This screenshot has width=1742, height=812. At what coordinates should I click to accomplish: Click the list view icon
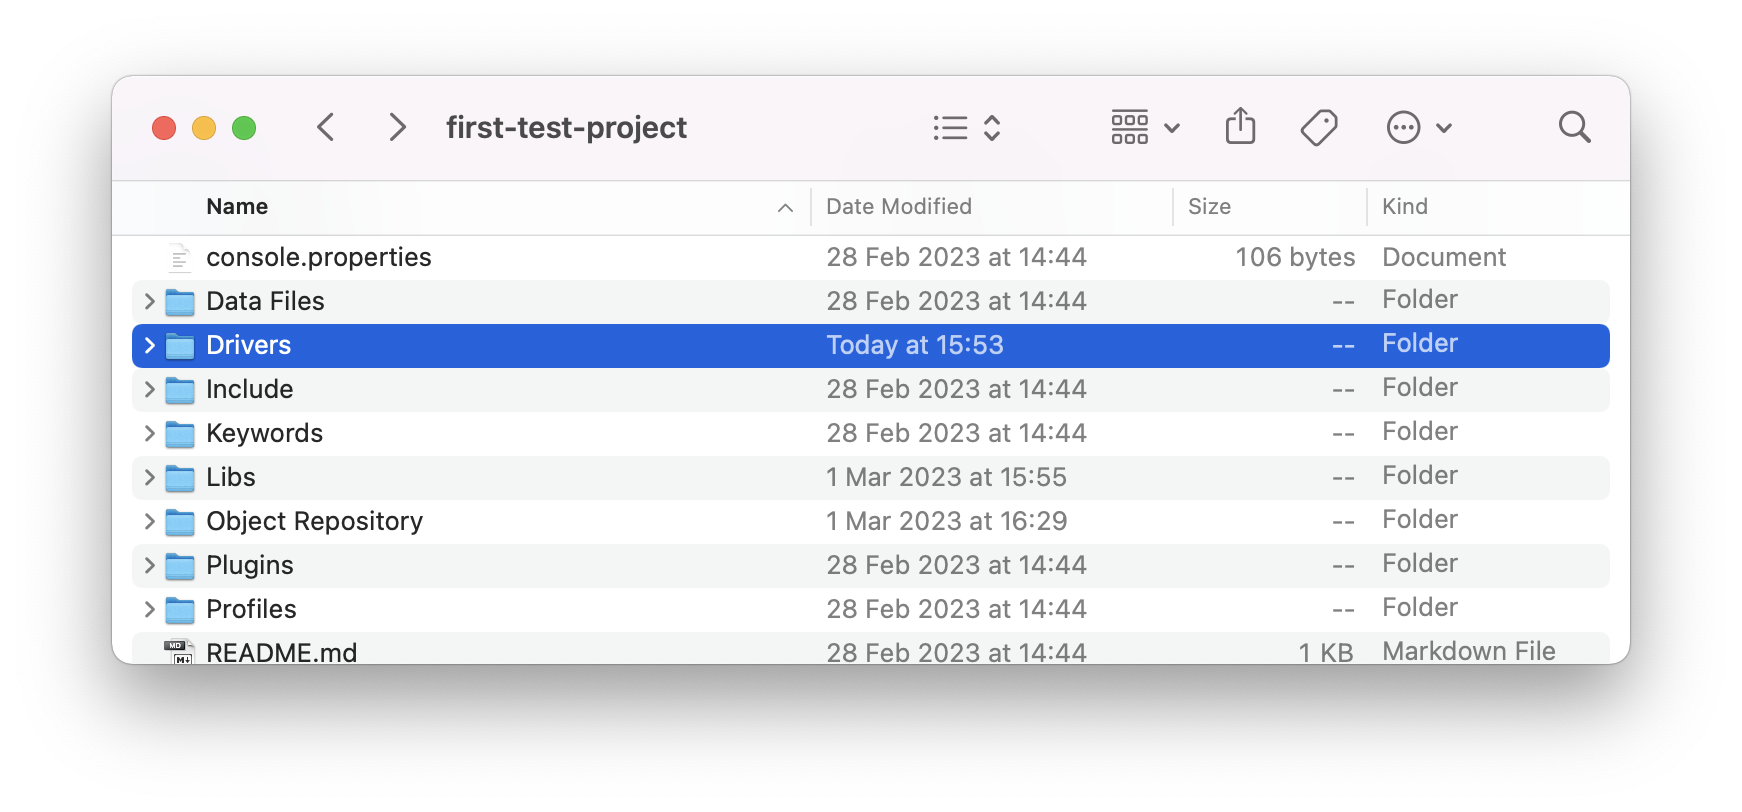click(x=950, y=127)
